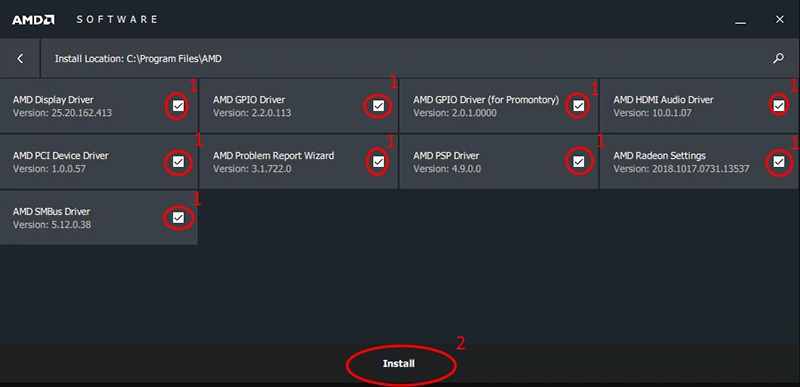This screenshot has width=800, height=387.
Task: Toggle the AMD PSP Driver checkbox
Action: click(x=578, y=162)
